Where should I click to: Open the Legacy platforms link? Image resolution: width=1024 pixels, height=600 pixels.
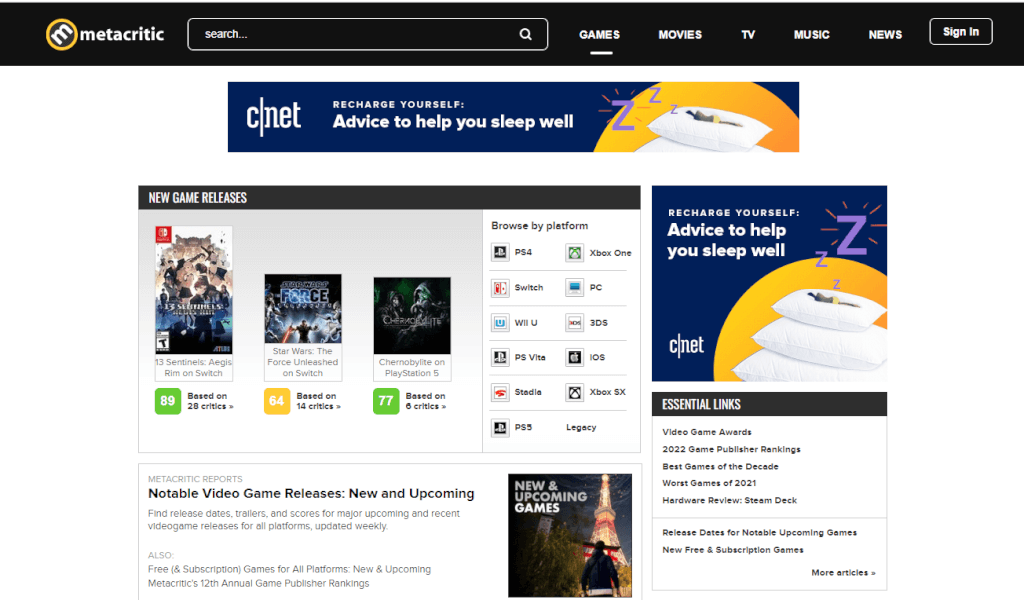click(x=581, y=428)
